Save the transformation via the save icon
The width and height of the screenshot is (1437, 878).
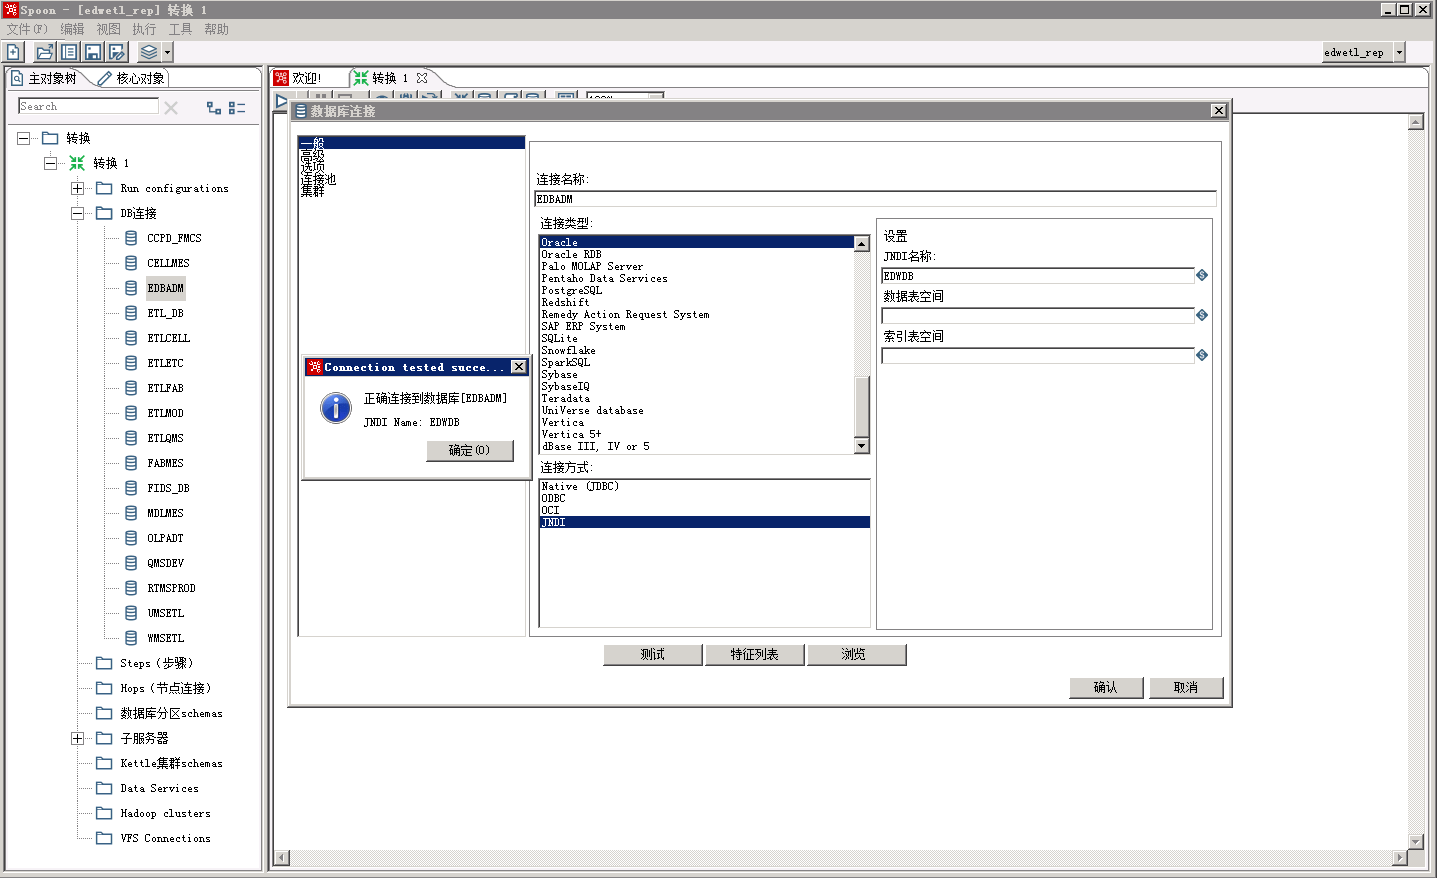pyautogui.click(x=92, y=51)
